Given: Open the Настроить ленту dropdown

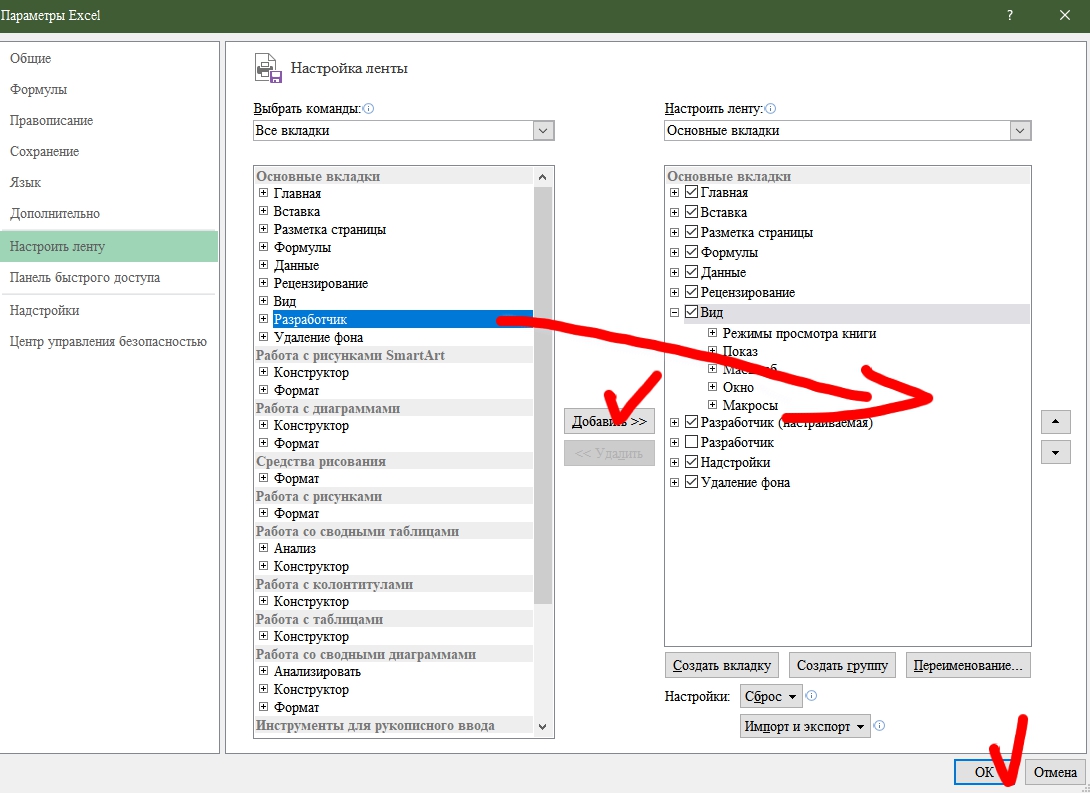Looking at the screenshot, I should pos(1020,131).
